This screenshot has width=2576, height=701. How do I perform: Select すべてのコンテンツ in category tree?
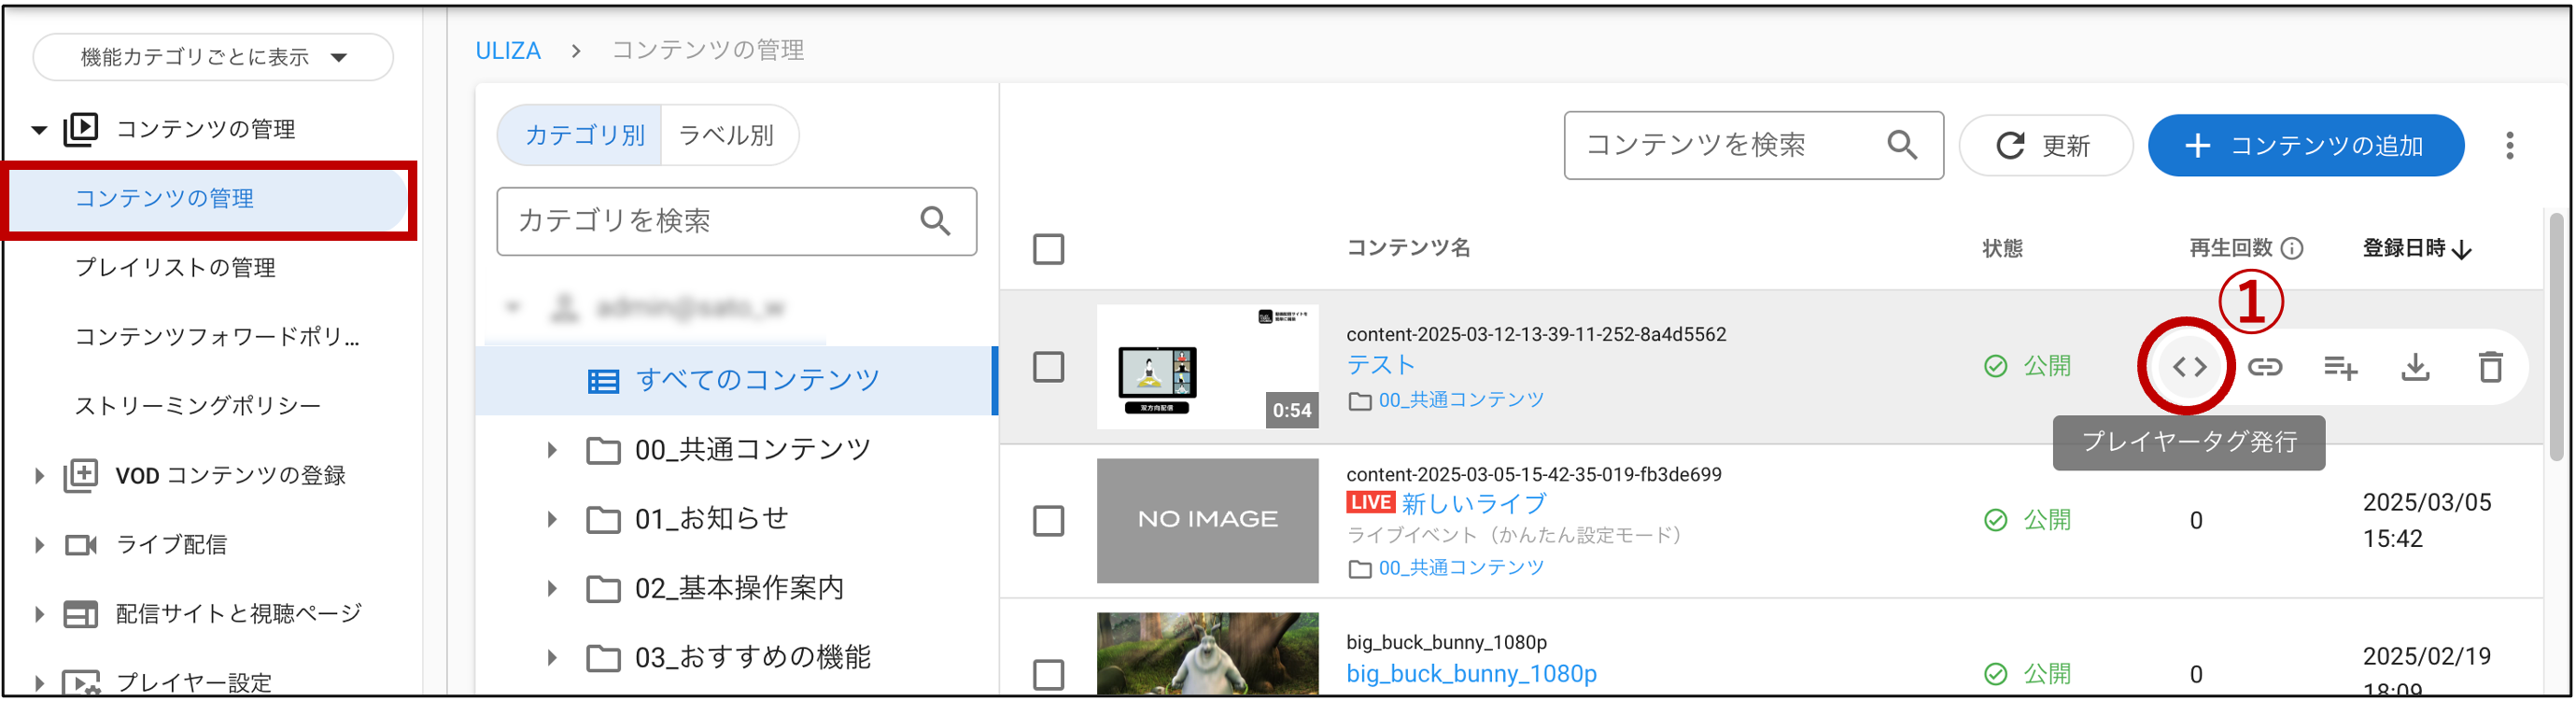pyautogui.click(x=736, y=381)
